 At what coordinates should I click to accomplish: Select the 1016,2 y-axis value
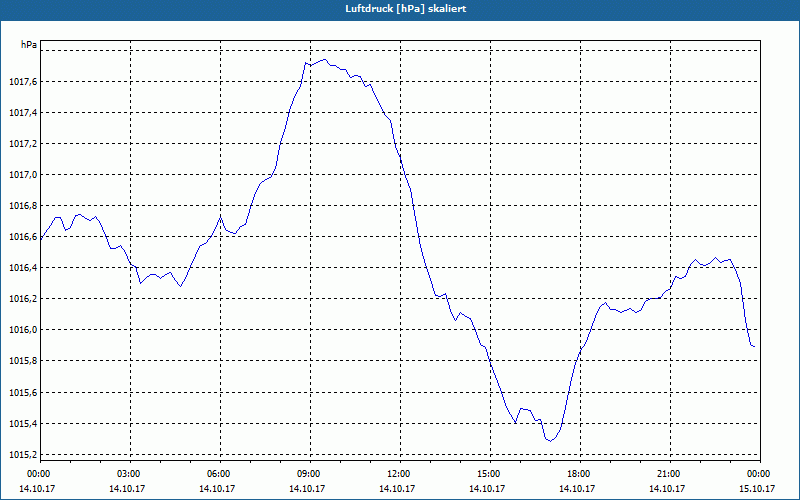pos(23,299)
